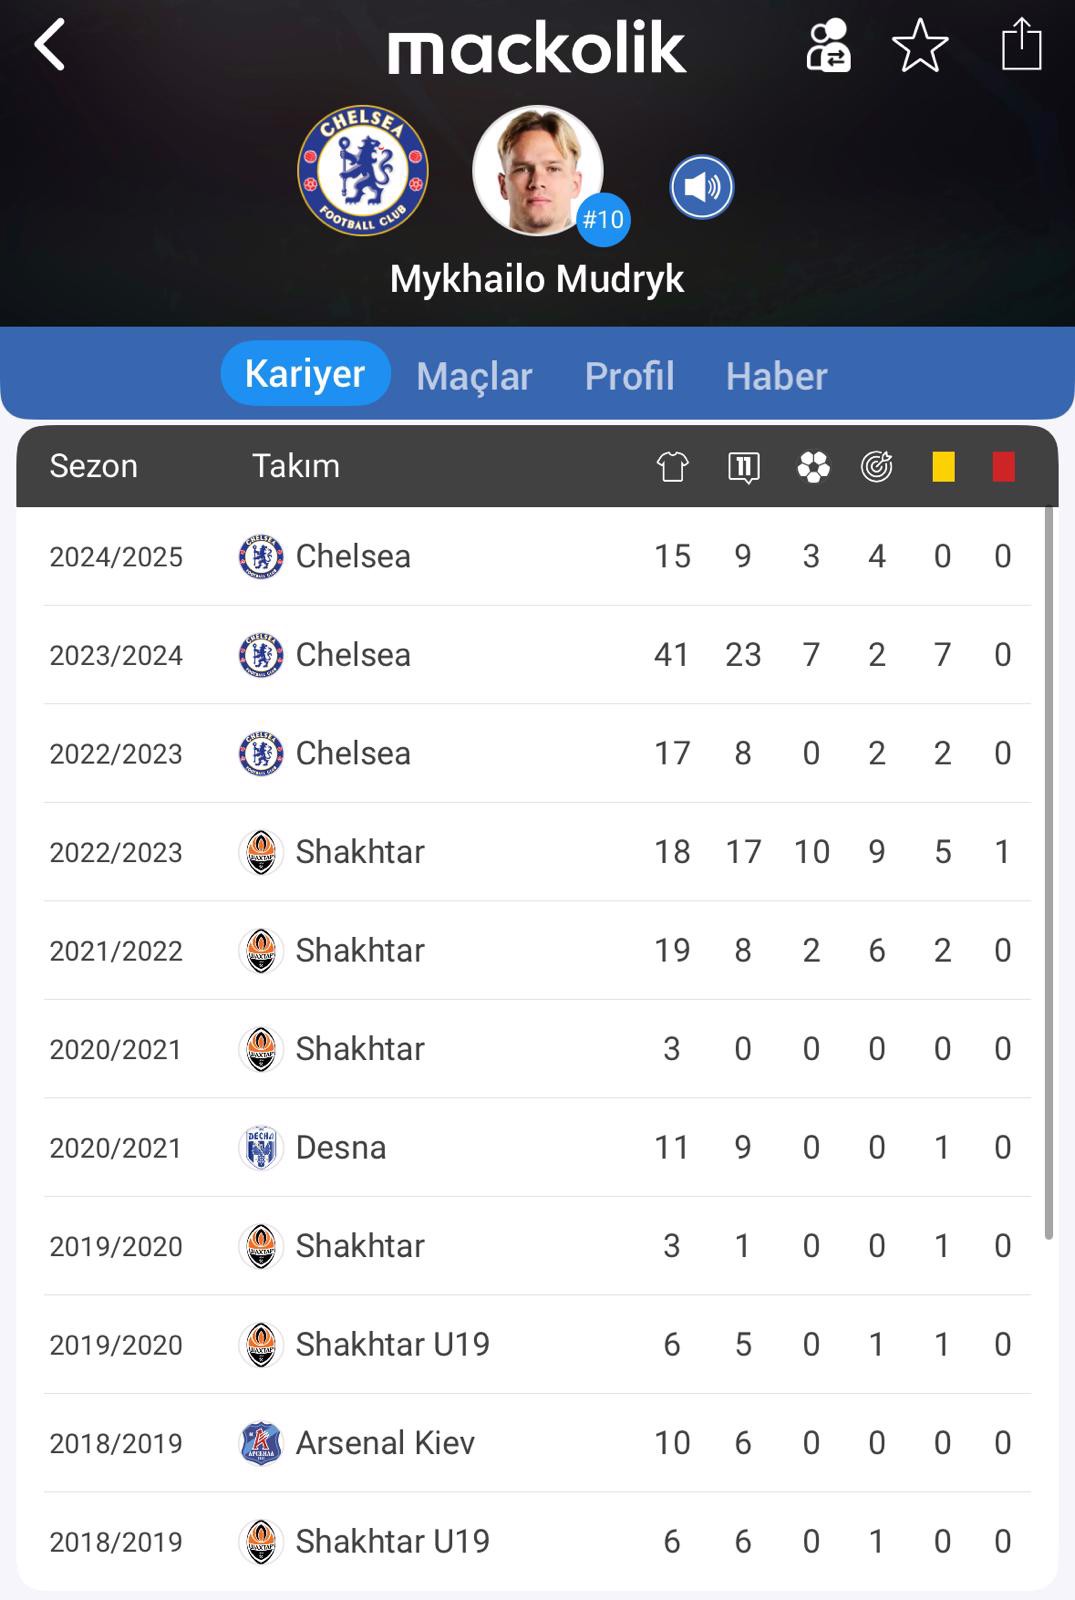Image resolution: width=1075 pixels, height=1600 pixels.
Task: Click the career table scrollbar
Action: pos(1048,872)
